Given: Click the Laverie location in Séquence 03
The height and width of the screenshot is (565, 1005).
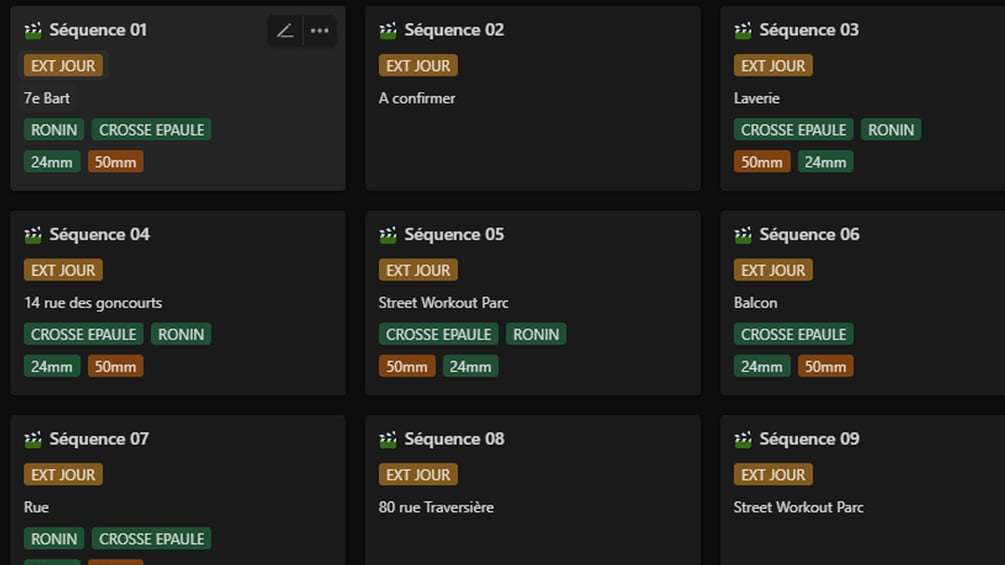Looking at the screenshot, I should pyautogui.click(x=756, y=98).
